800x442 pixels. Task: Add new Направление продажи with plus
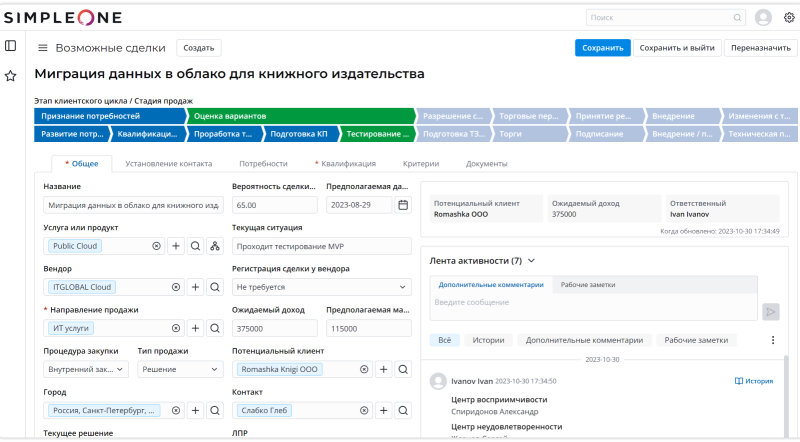[x=195, y=328]
